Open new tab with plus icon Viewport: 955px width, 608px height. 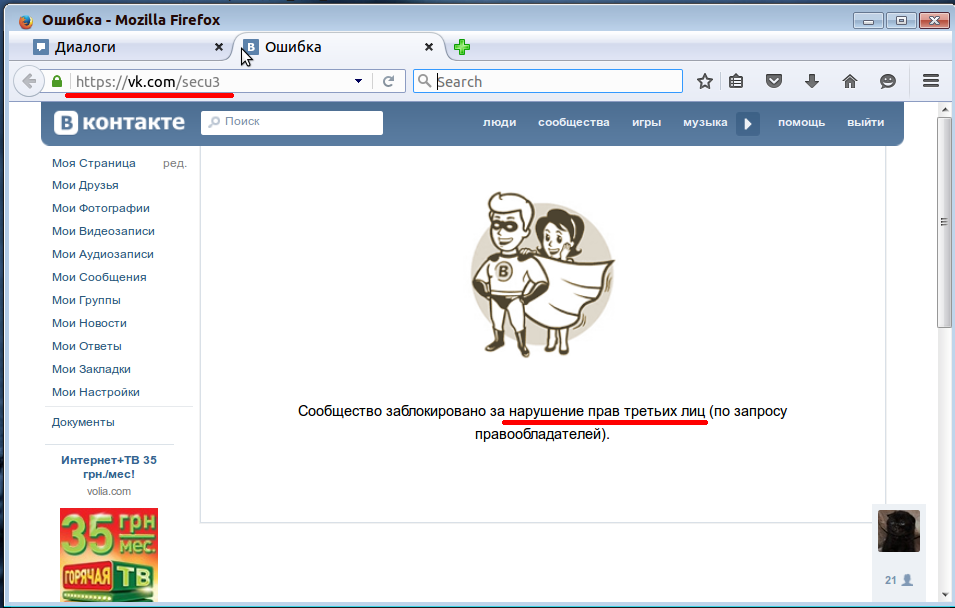pos(461,47)
